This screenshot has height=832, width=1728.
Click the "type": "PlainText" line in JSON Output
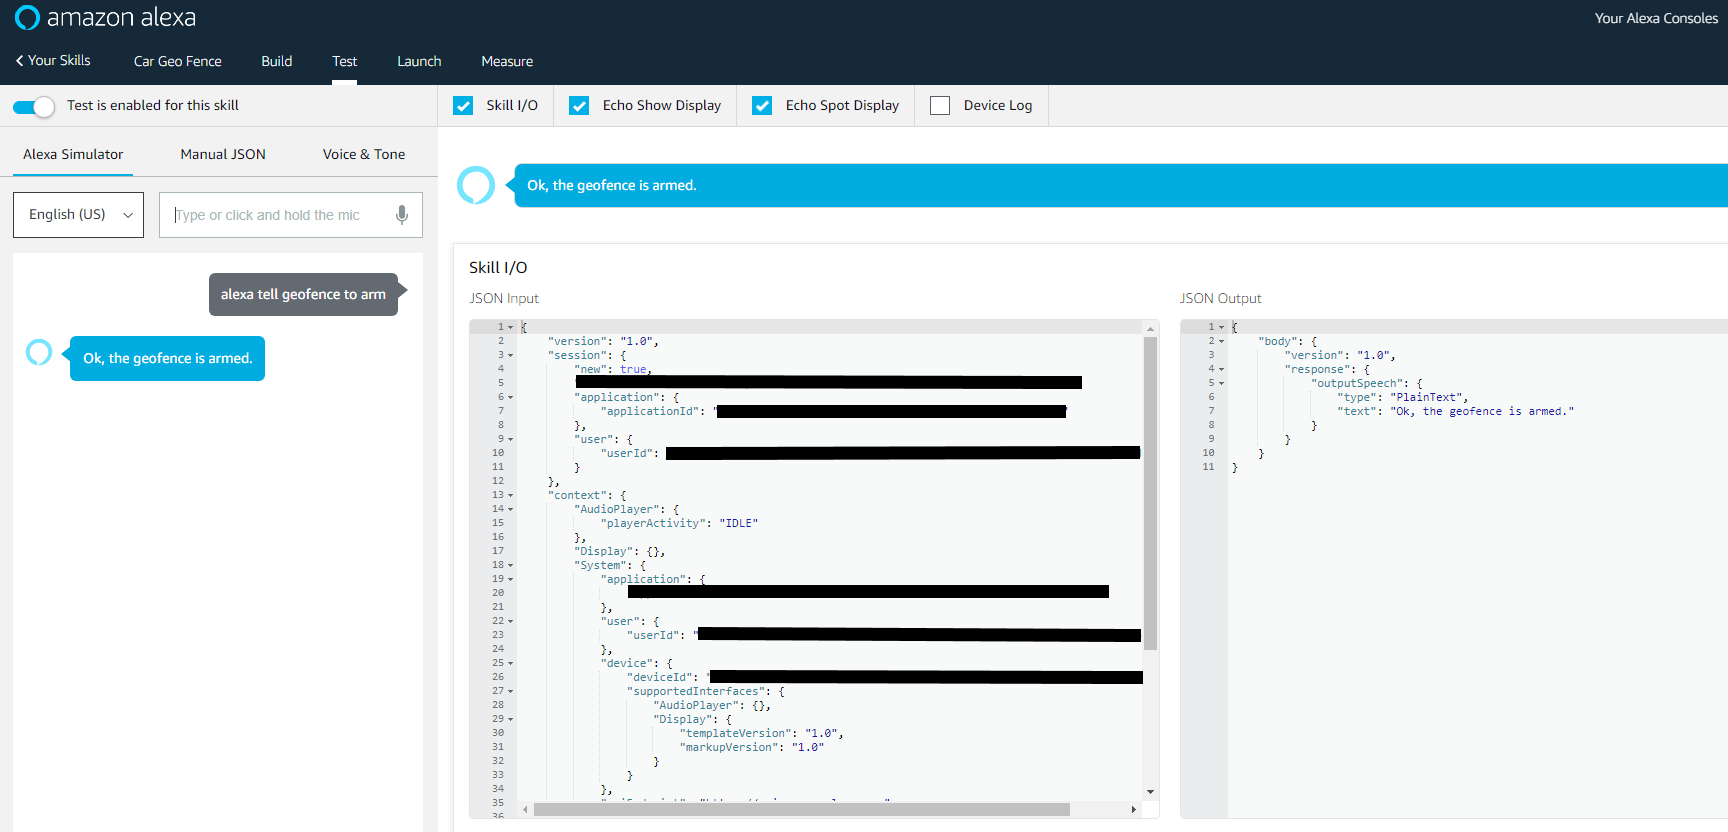[x=1403, y=397]
